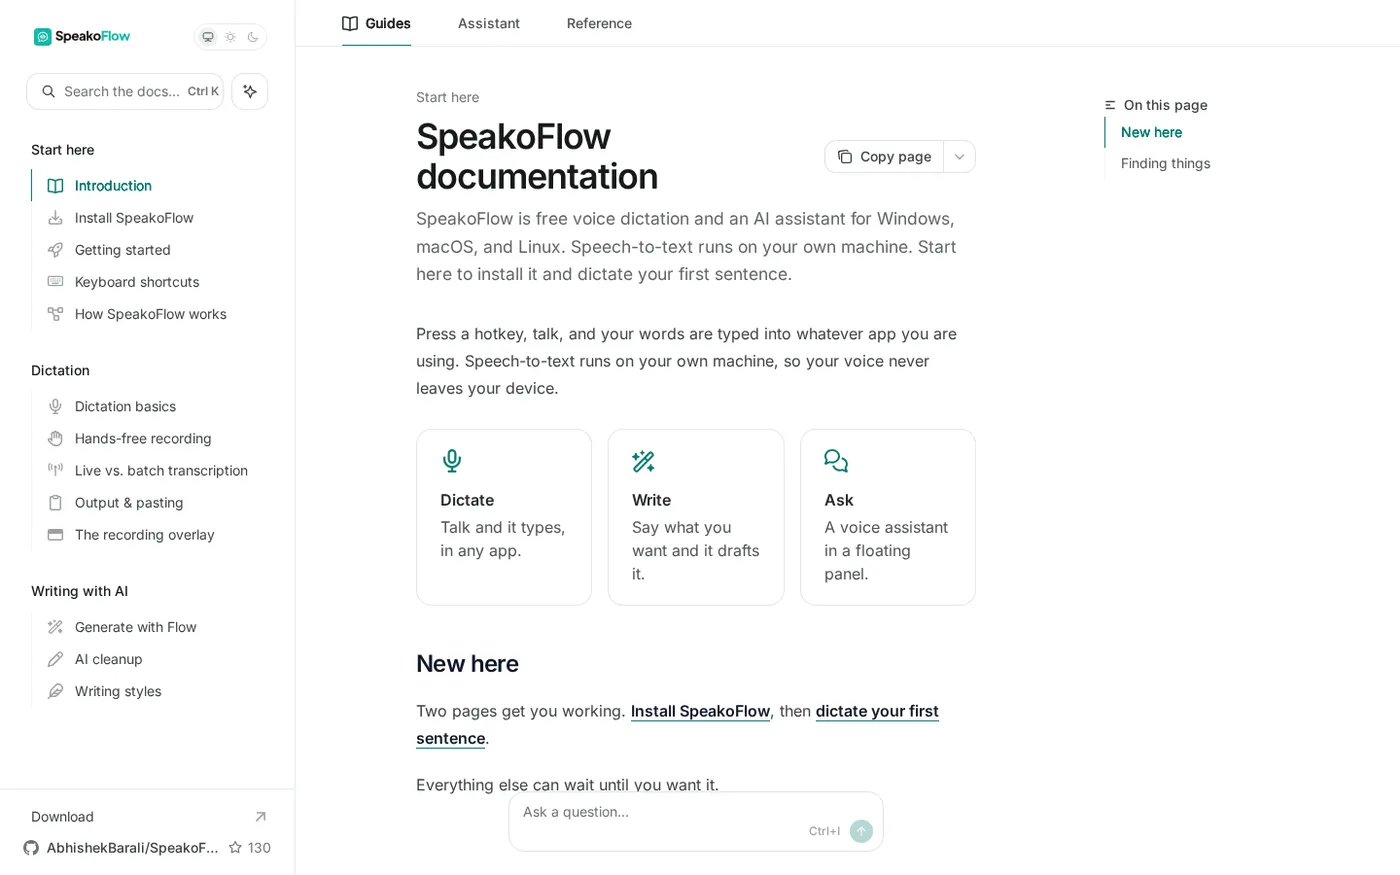This screenshot has width=1400, height=875.
Task: Click the Dictation section heading
Action: click(60, 370)
